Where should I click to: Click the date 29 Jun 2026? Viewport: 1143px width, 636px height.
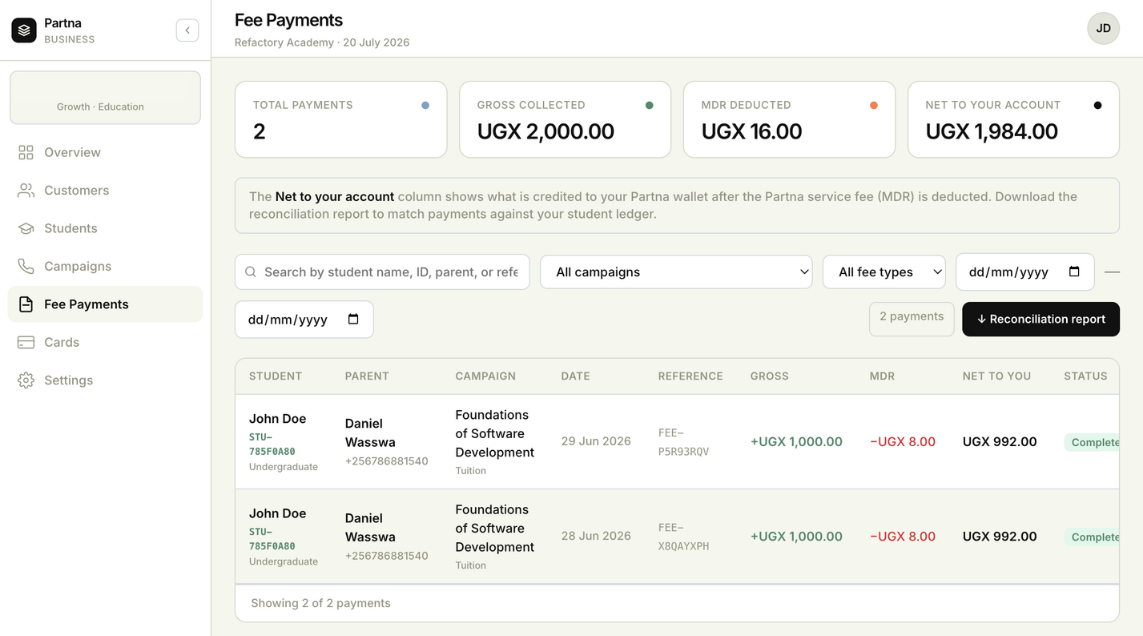[x=596, y=441]
